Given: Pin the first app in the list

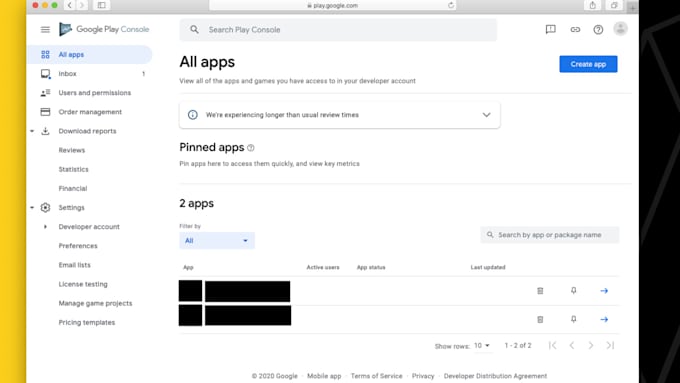Looking at the screenshot, I should (573, 291).
